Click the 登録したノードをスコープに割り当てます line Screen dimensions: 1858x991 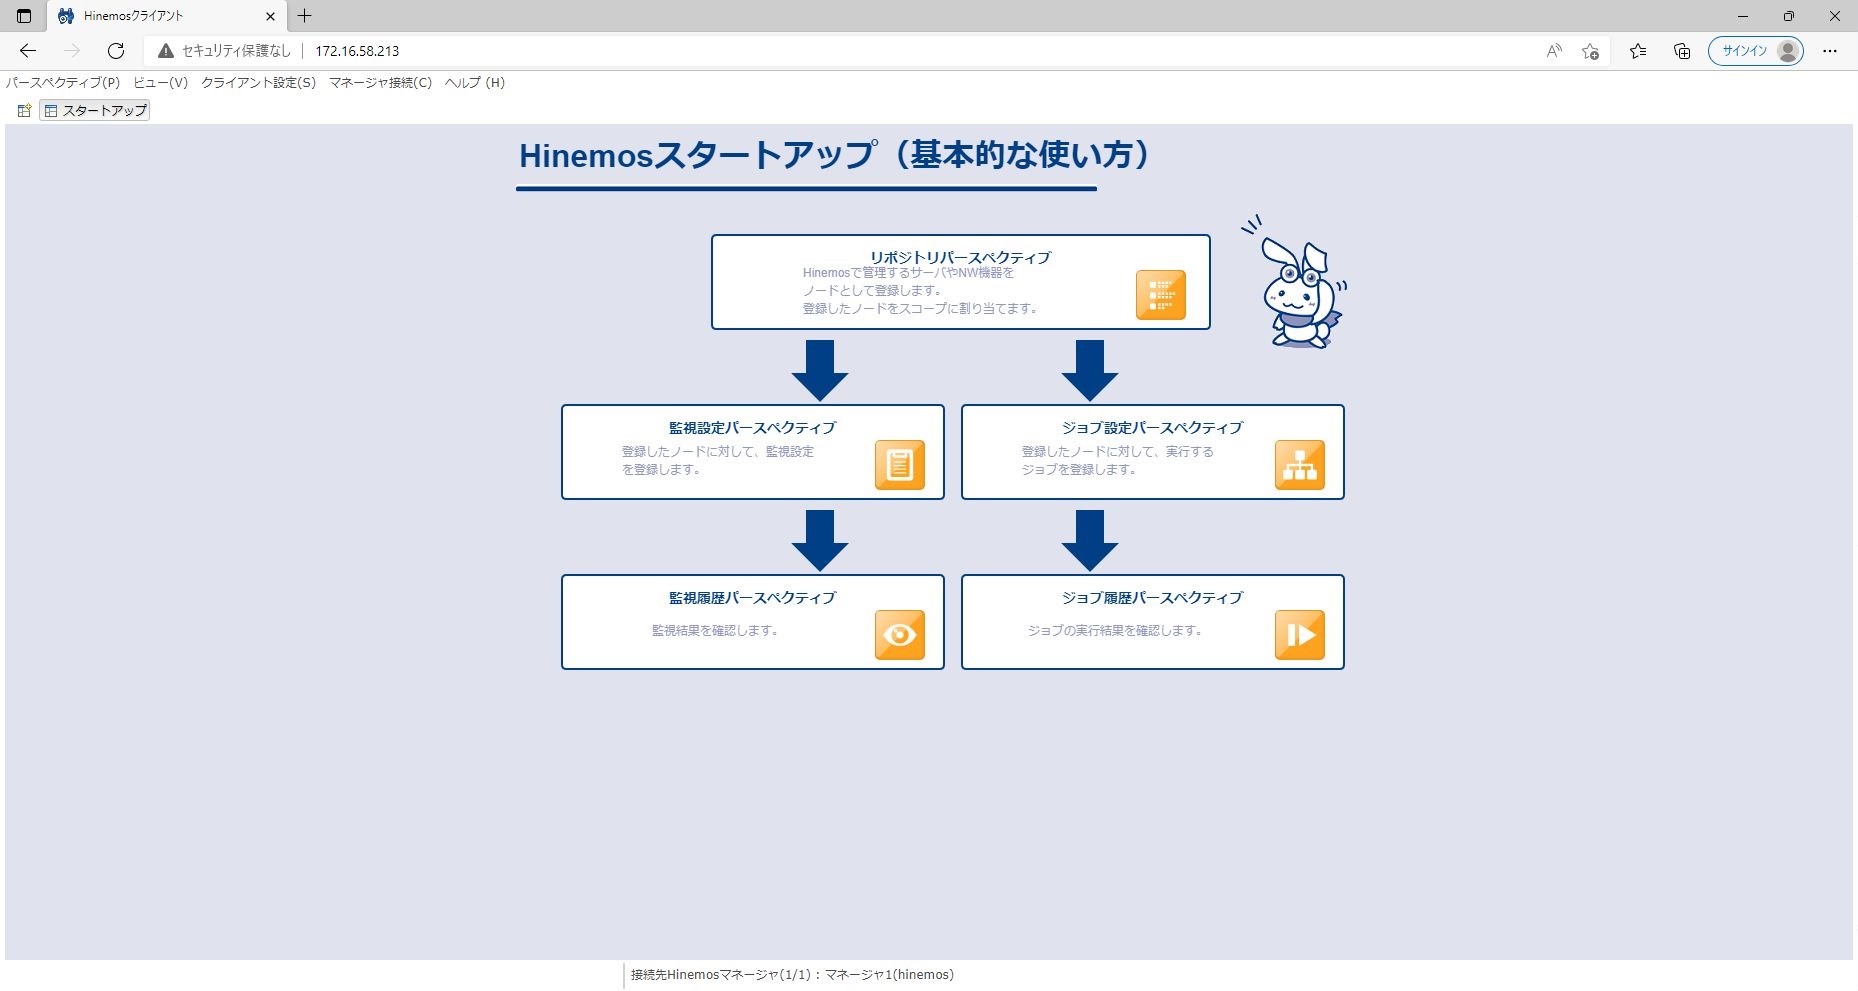tap(920, 308)
